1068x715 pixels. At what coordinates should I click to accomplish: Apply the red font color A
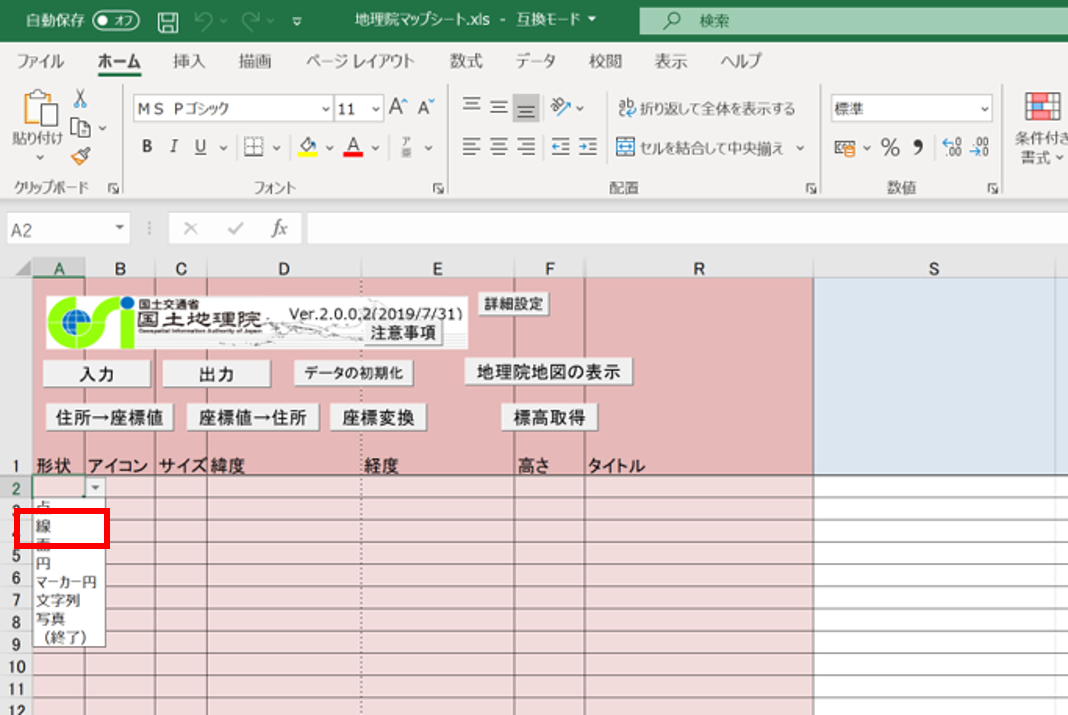pyautogui.click(x=353, y=146)
